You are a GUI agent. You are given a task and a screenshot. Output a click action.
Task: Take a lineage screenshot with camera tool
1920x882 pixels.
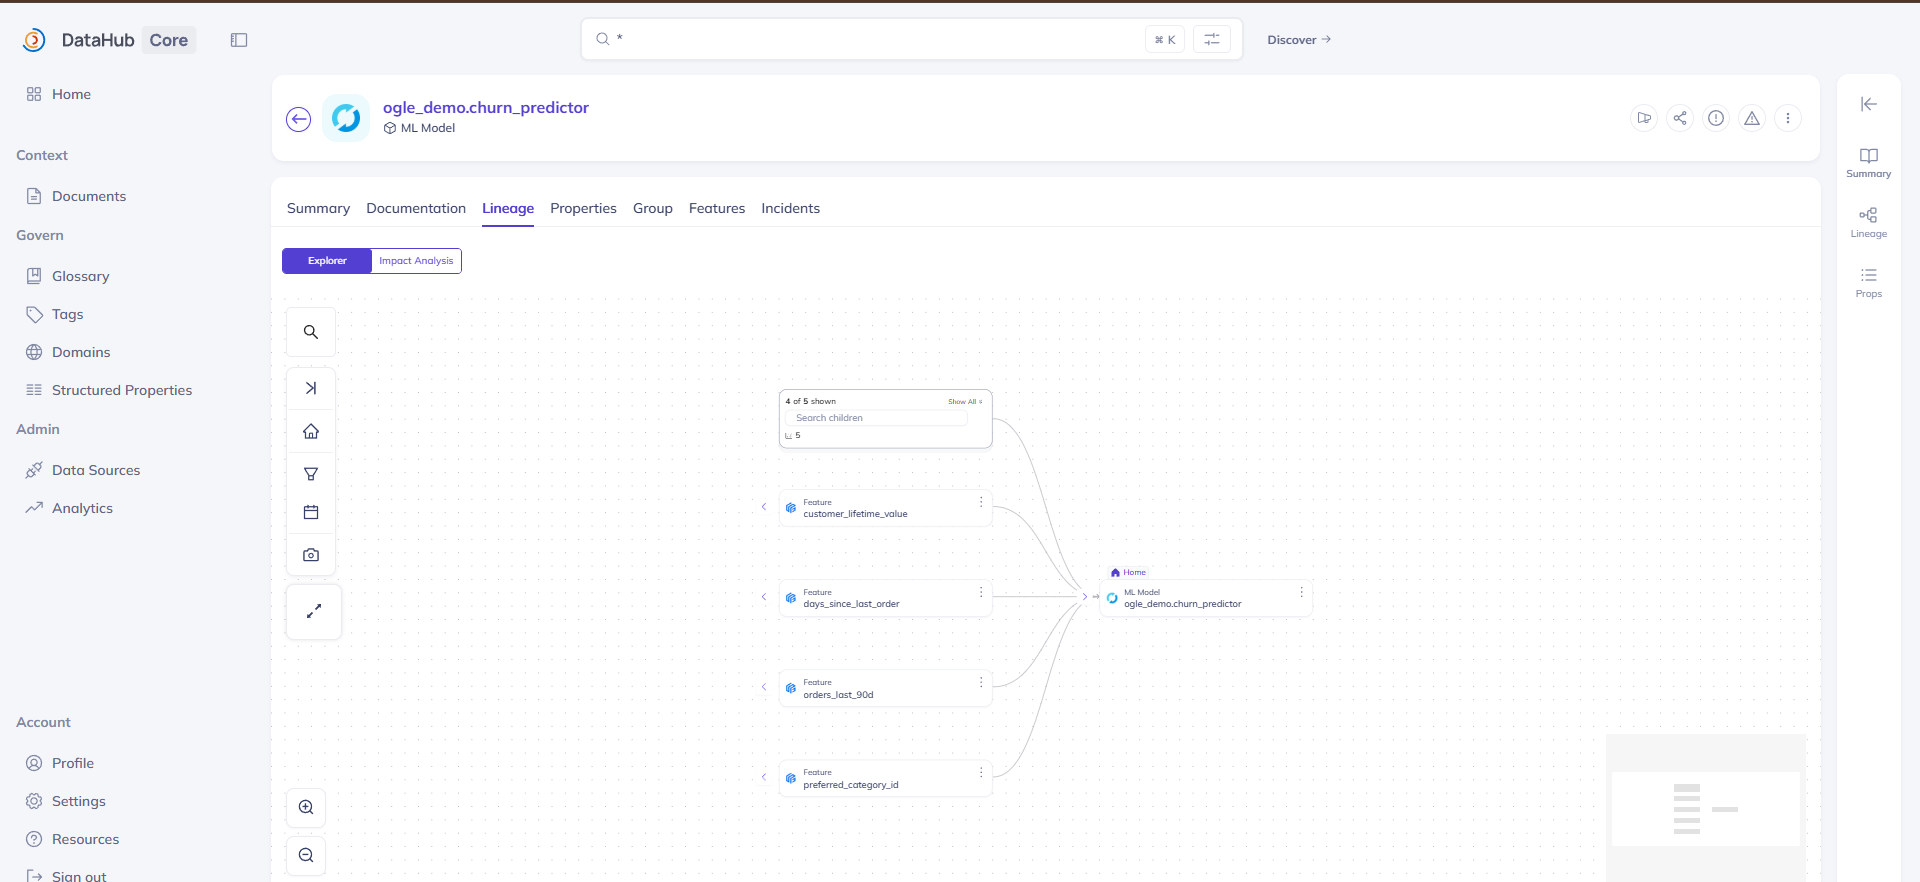tap(311, 555)
